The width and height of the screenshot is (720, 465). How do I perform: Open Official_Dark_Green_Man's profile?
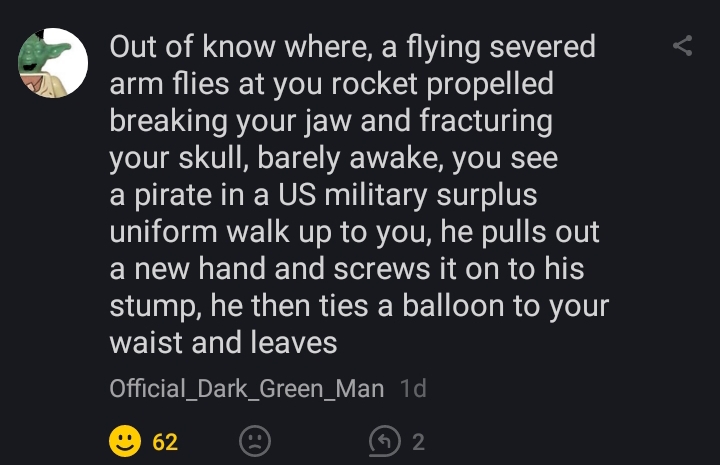pyautogui.click(x=246, y=389)
